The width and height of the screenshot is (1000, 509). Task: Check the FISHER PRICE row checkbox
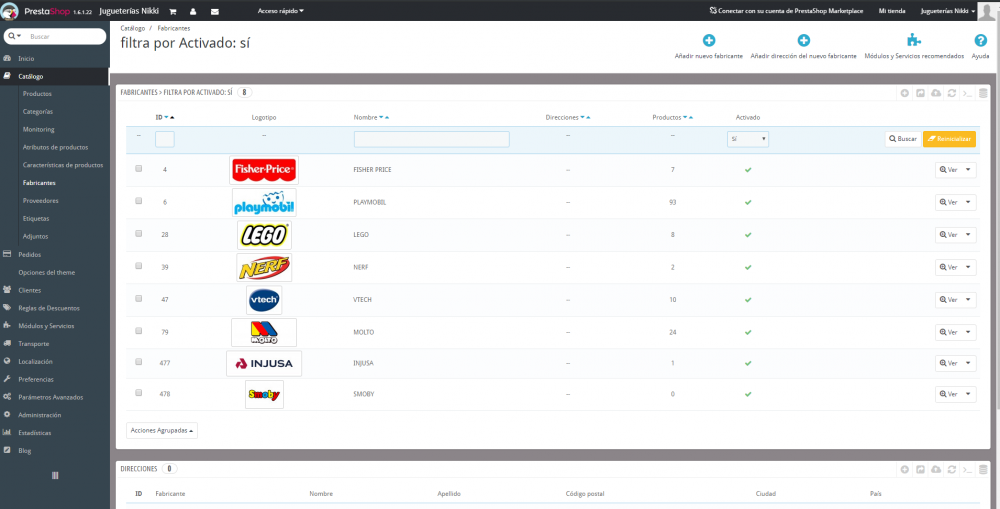138,169
